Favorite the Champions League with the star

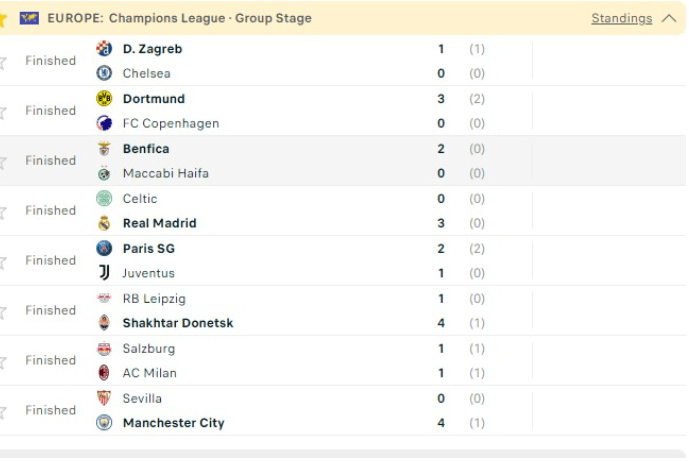point(3,18)
